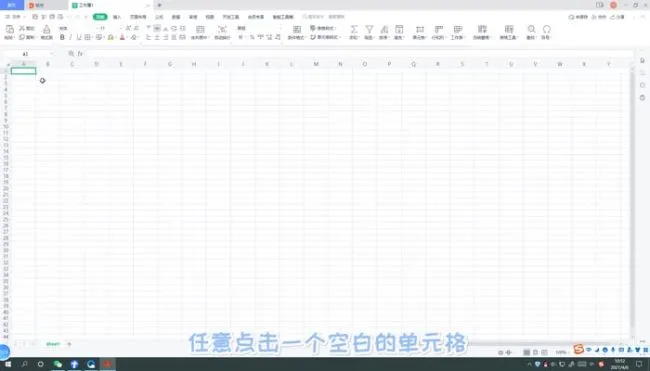
Task: Switch to normal view in status bar
Action: [526, 352]
